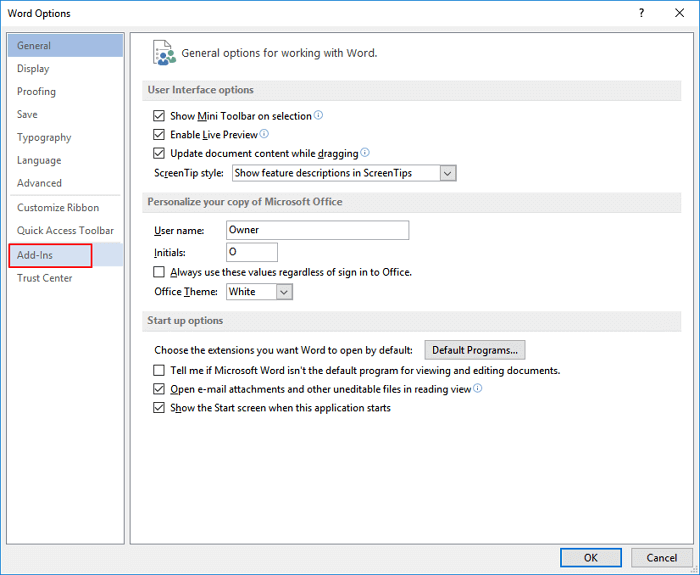This screenshot has height=575, width=700.
Task: Click the User name text field
Action: [x=317, y=230]
